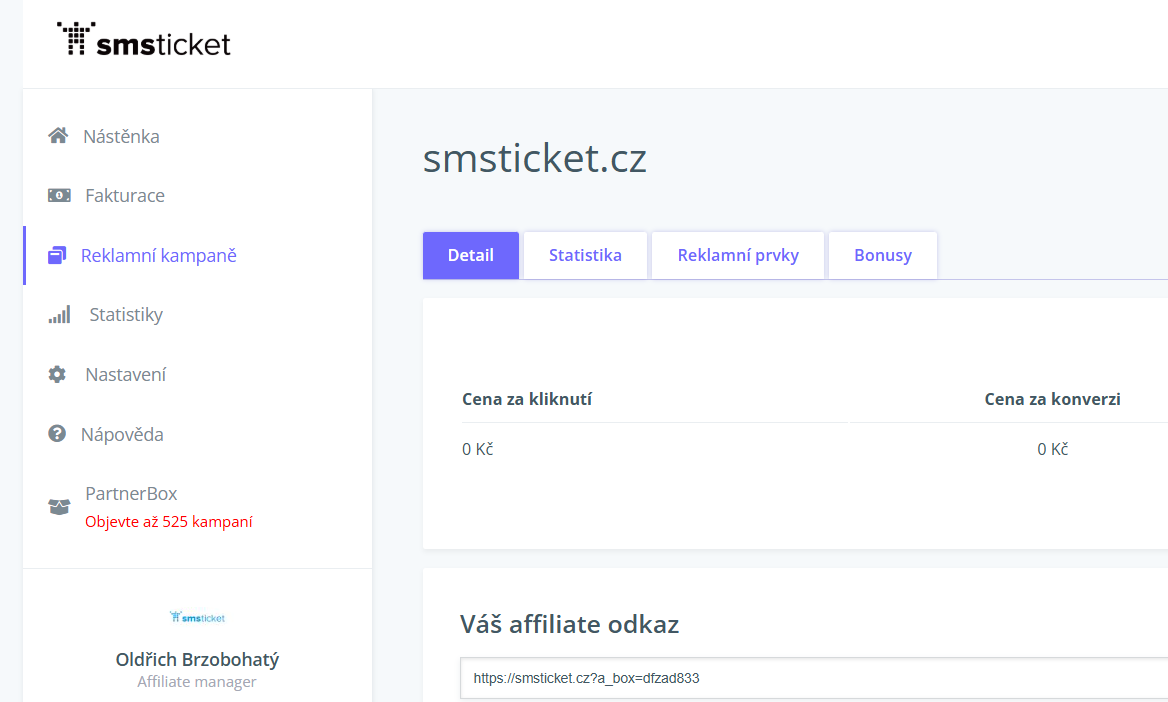Select the Bonusy tab
Screen dimensions: 1168x702
(x=883, y=255)
